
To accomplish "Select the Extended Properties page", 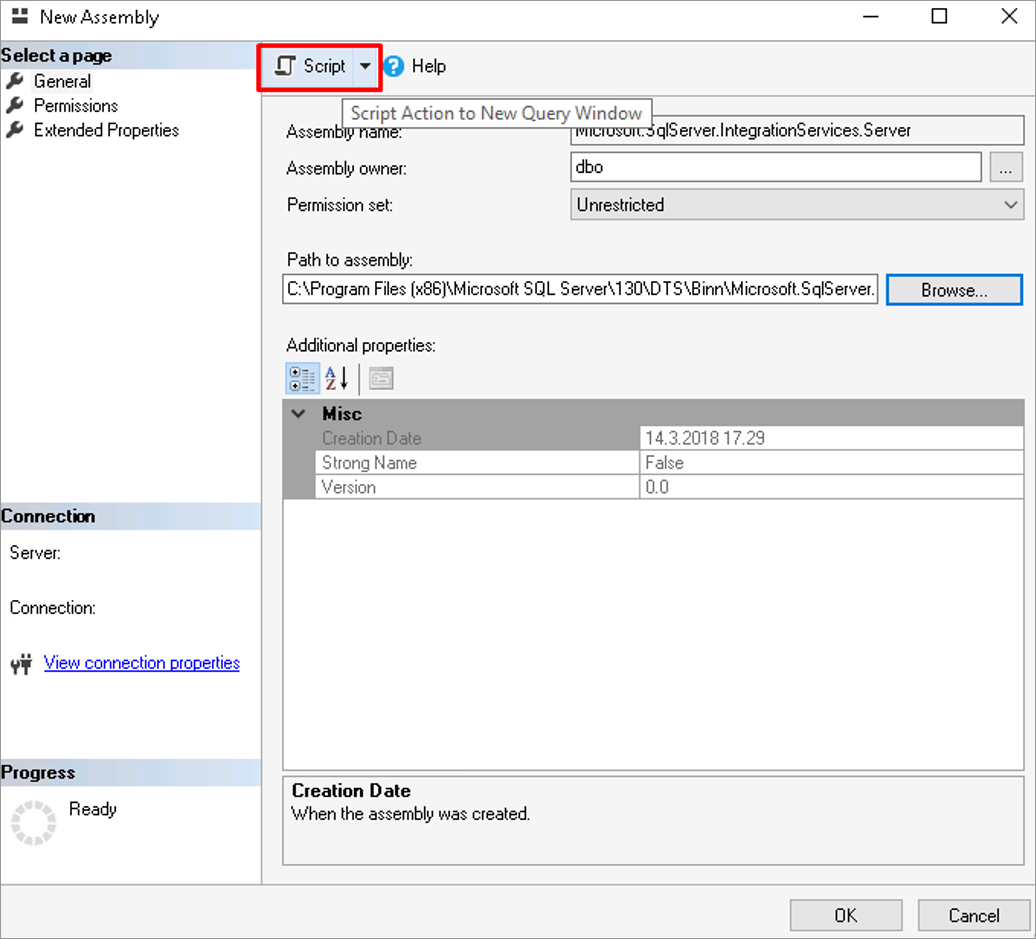I will point(106,130).
